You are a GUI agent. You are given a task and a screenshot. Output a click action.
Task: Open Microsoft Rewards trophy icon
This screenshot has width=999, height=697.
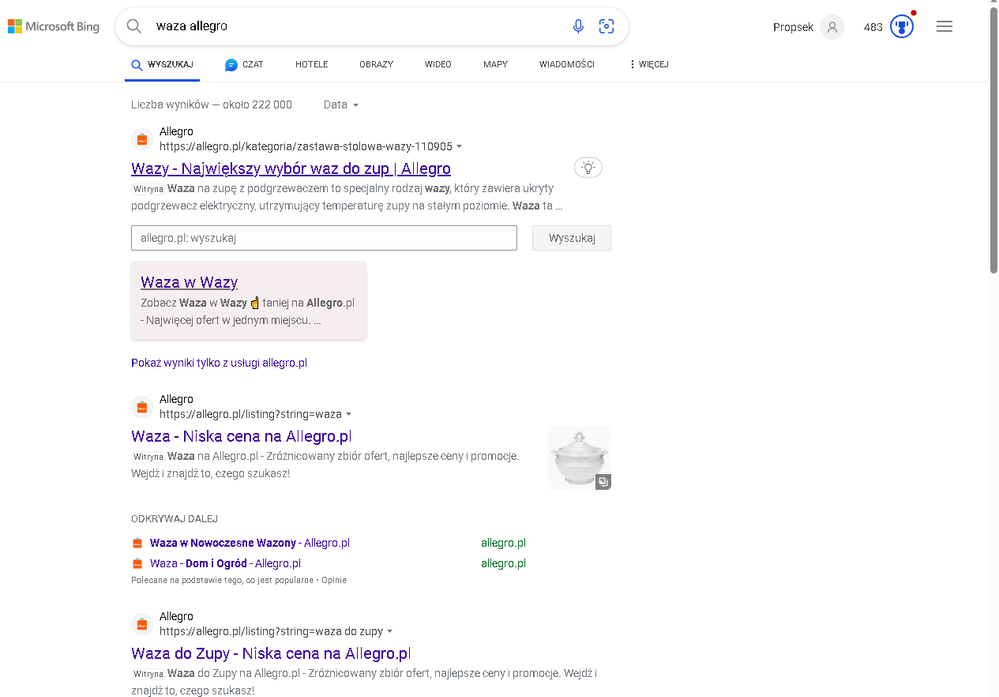[x=902, y=27]
